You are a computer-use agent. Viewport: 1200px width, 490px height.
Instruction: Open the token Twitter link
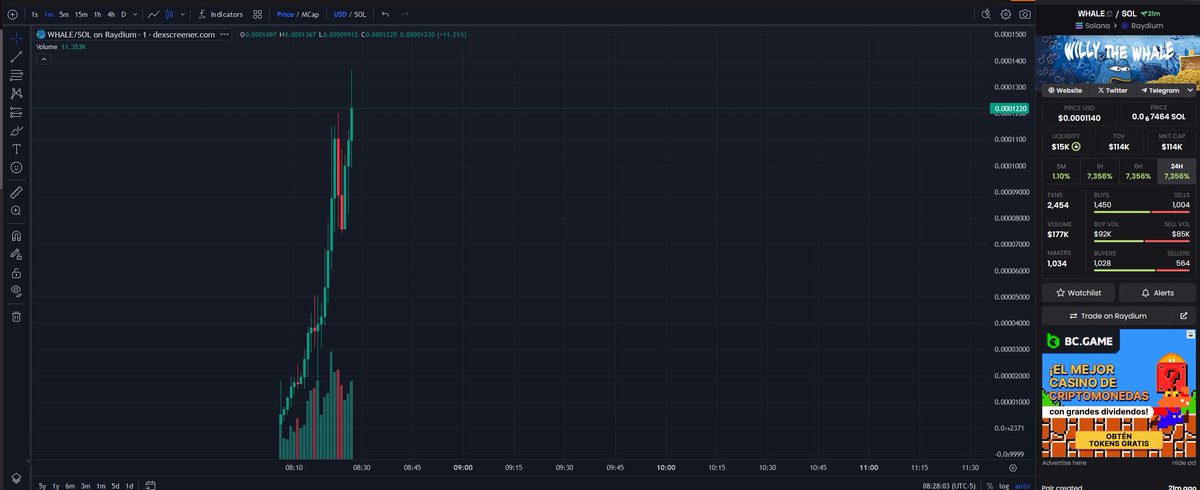click(x=1115, y=90)
